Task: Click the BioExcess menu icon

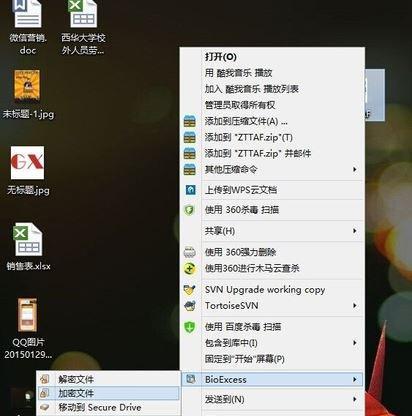Action: (190, 379)
